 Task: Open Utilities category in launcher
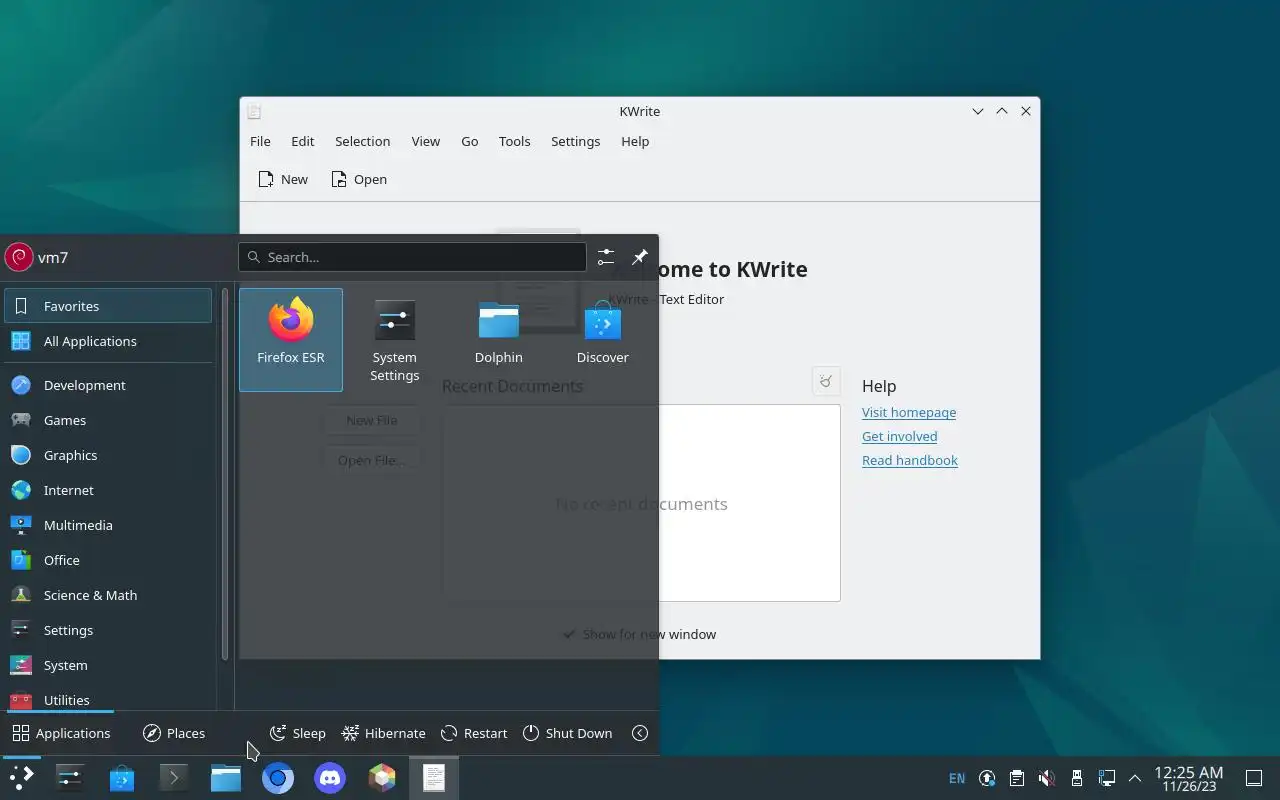coord(108,698)
